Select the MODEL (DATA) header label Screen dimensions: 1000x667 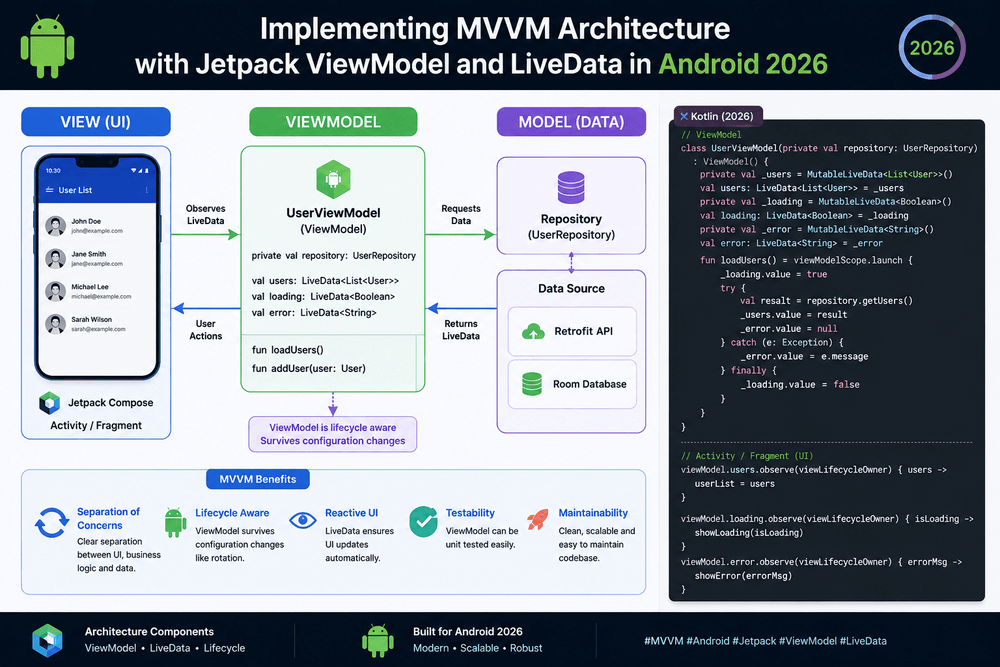pyautogui.click(x=571, y=122)
